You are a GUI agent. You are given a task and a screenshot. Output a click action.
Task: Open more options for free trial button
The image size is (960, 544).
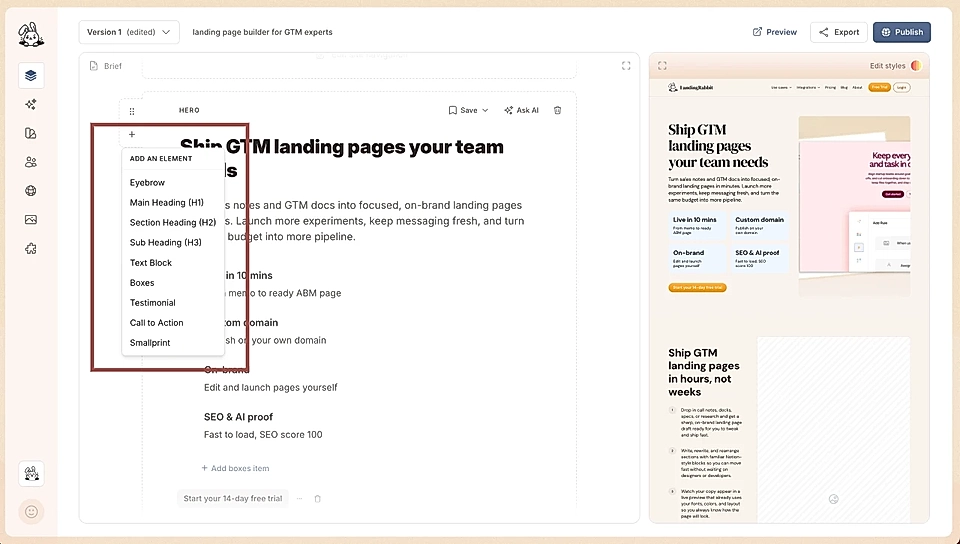299,499
